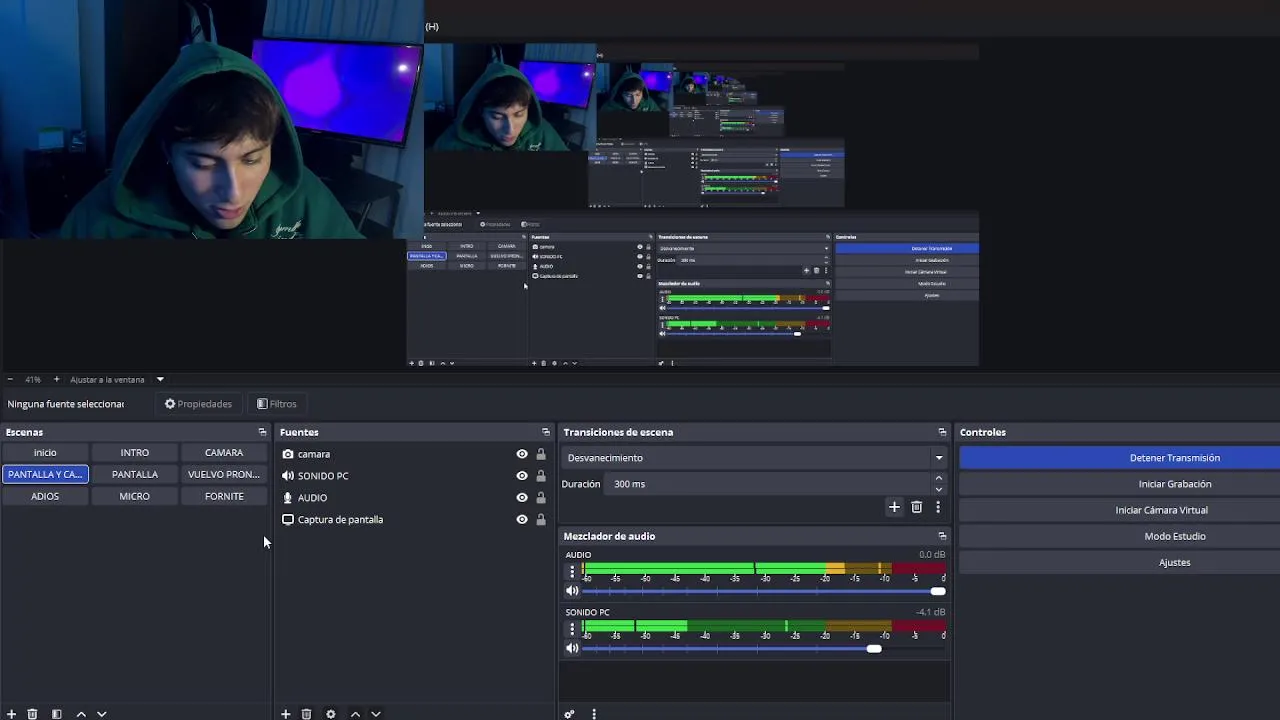The image size is (1280, 720).
Task: Open source properties gear in Fuentes toolbar
Action: coord(331,714)
